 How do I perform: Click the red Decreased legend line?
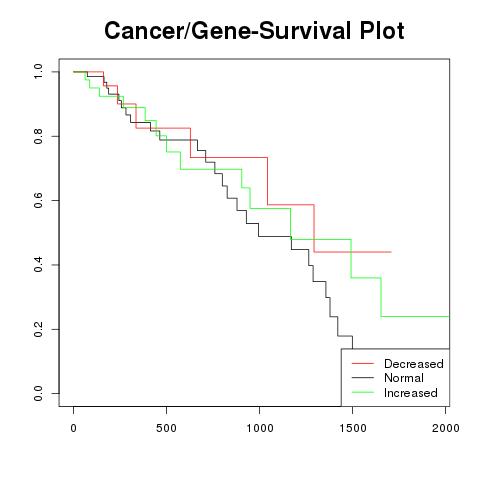click(363, 364)
